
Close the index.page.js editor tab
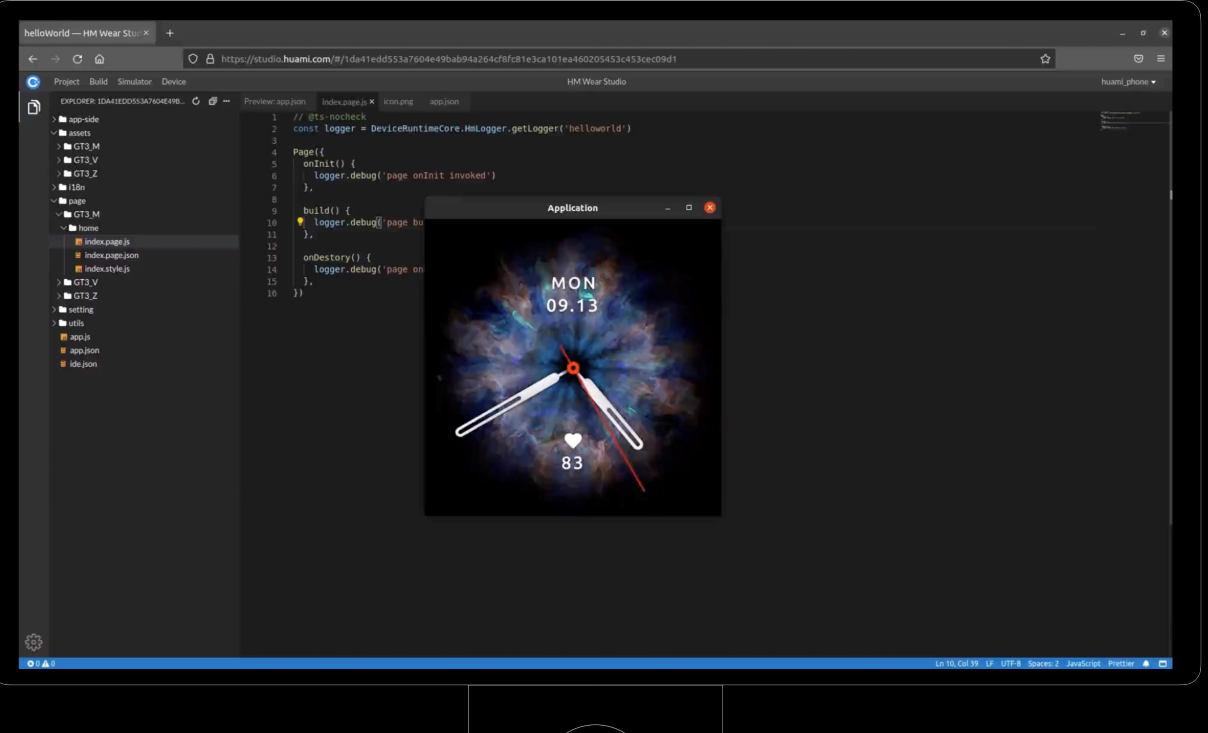click(372, 102)
